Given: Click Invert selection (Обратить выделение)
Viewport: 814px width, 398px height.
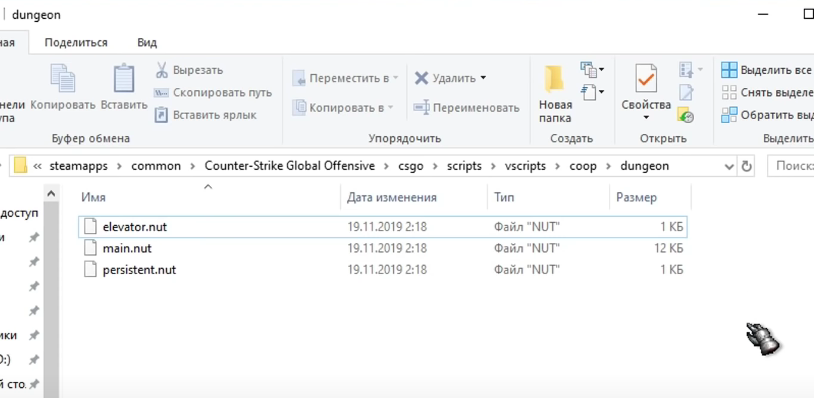Looking at the screenshot, I should pos(767,115).
